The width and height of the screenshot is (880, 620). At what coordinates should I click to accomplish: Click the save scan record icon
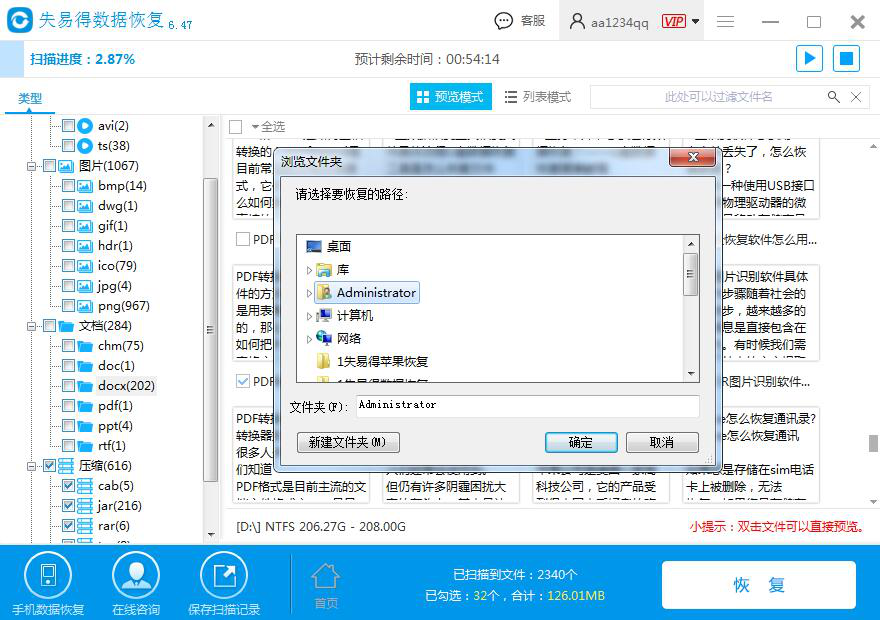click(224, 575)
